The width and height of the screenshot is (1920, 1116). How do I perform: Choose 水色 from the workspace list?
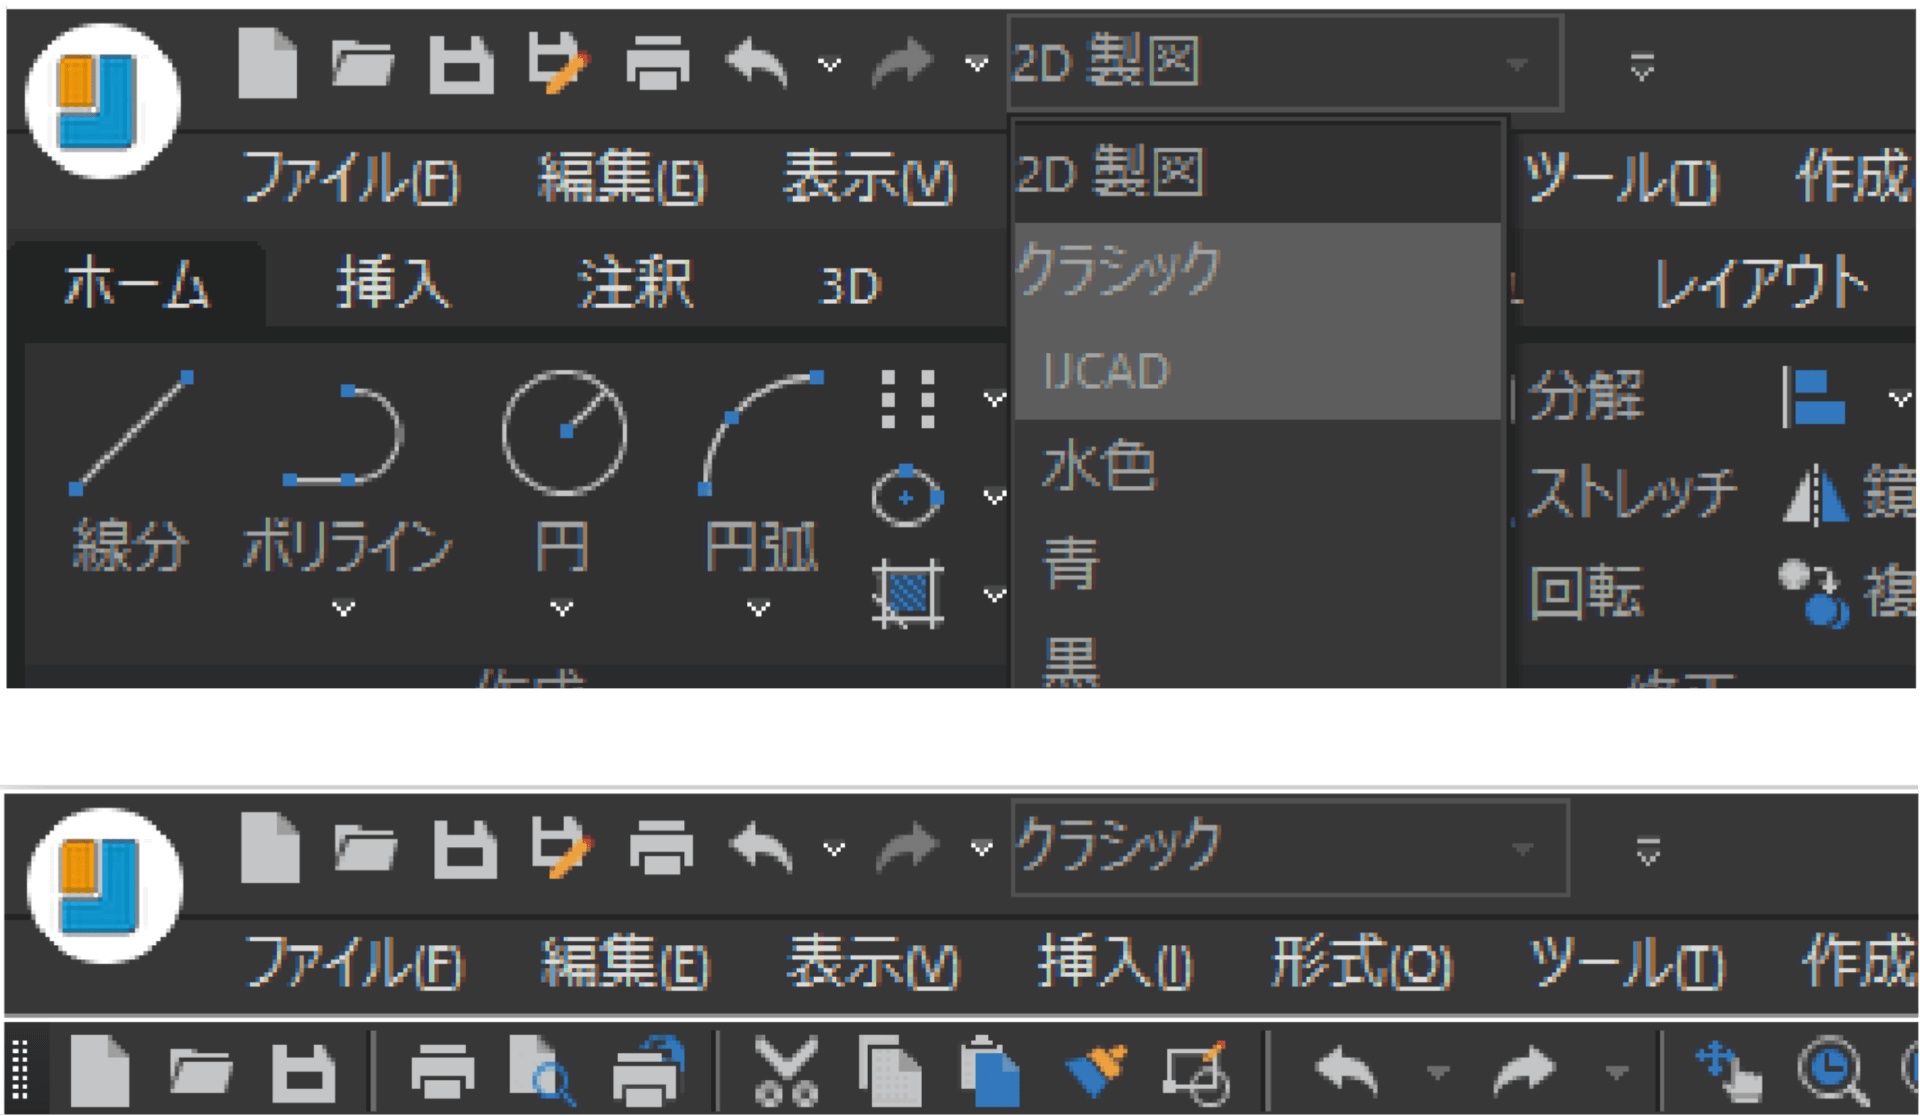click(1257, 467)
